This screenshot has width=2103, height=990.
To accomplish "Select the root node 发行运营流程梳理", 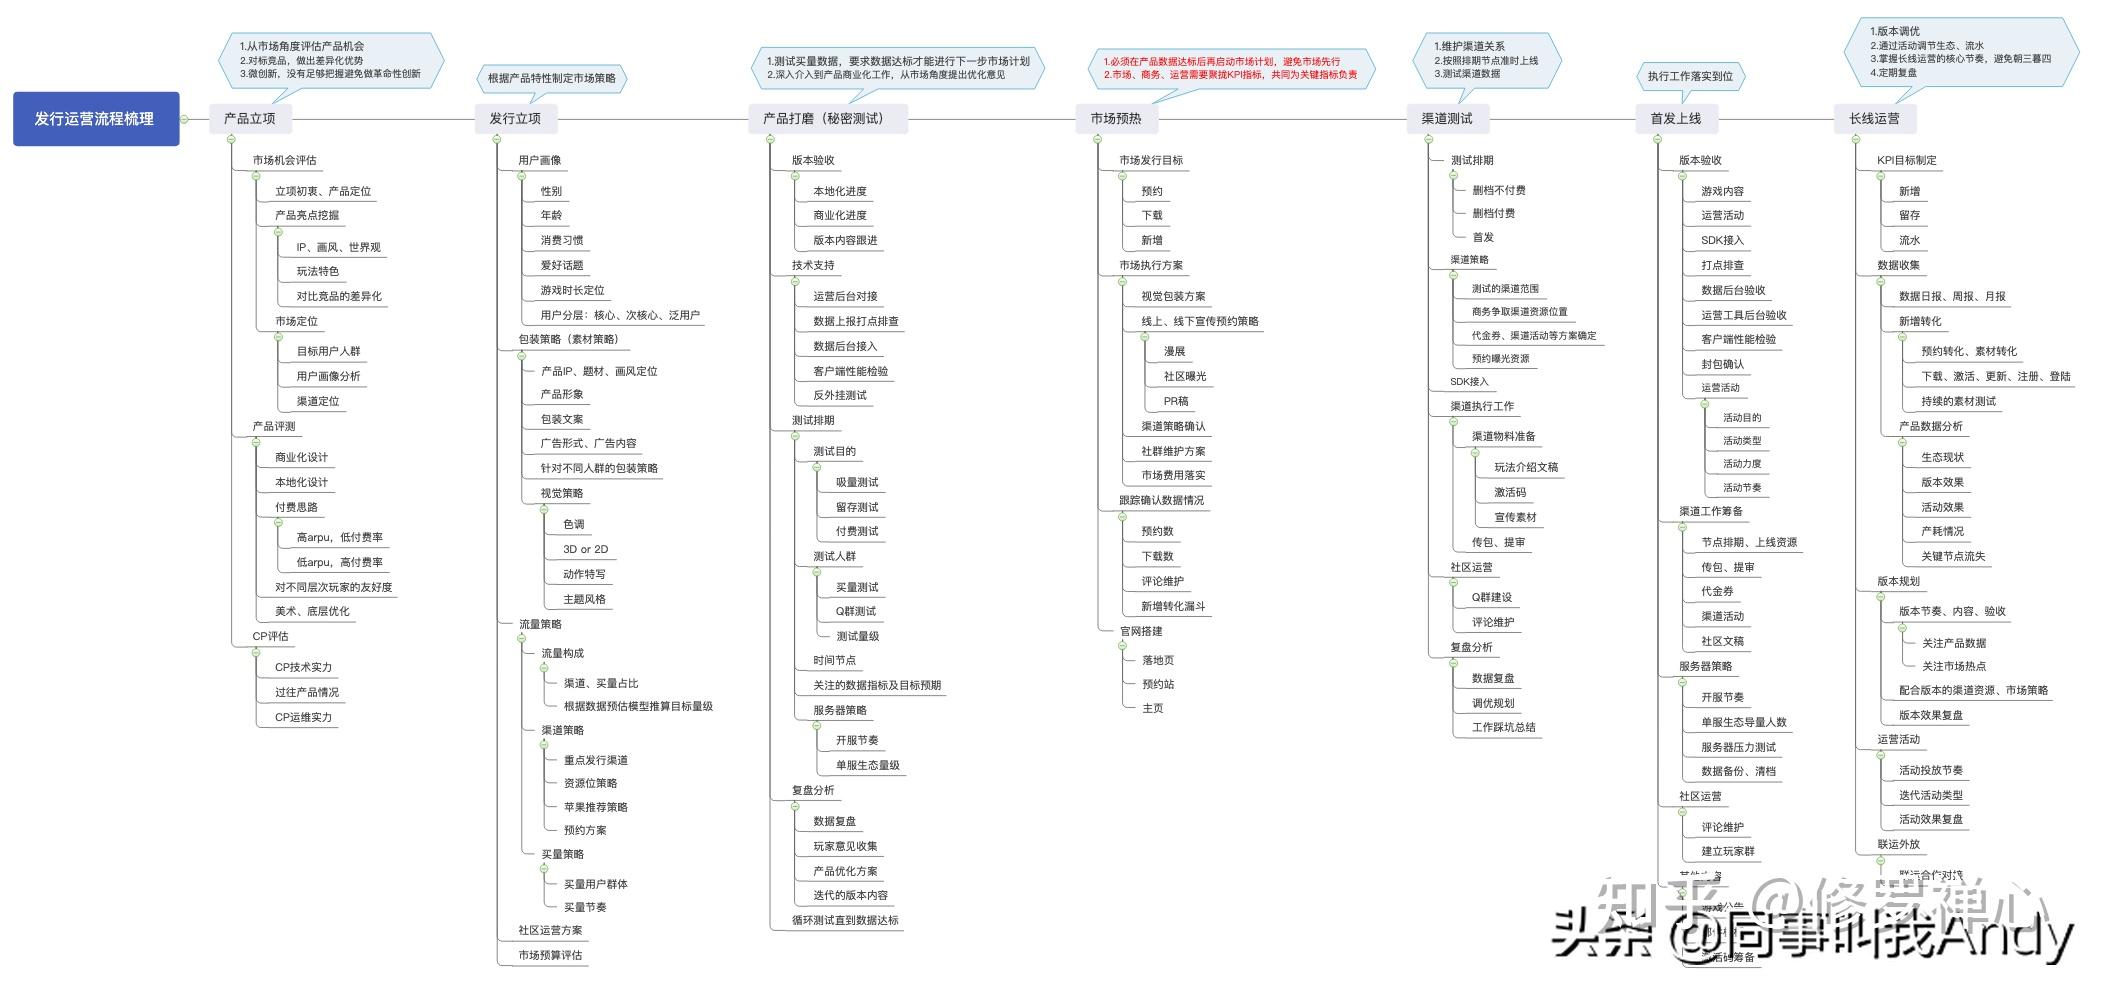I will [x=96, y=119].
